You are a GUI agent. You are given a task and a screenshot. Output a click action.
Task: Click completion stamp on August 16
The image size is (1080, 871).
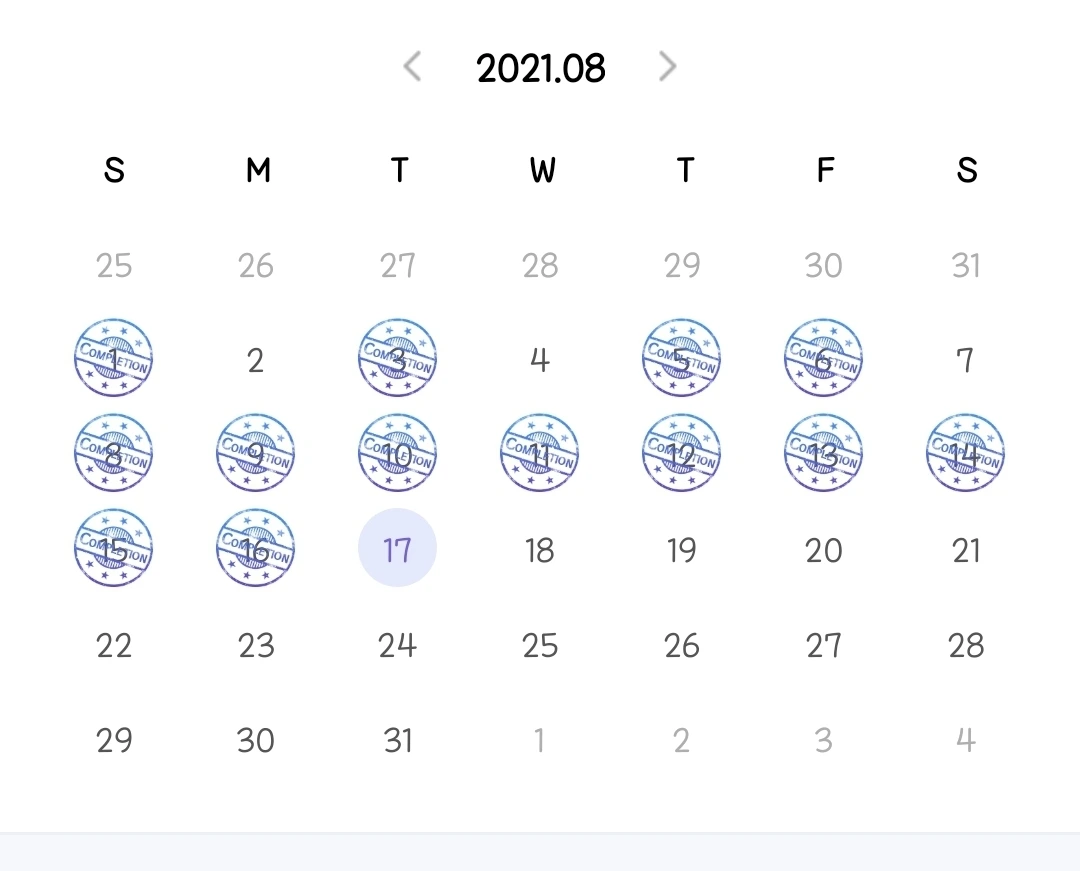256,548
